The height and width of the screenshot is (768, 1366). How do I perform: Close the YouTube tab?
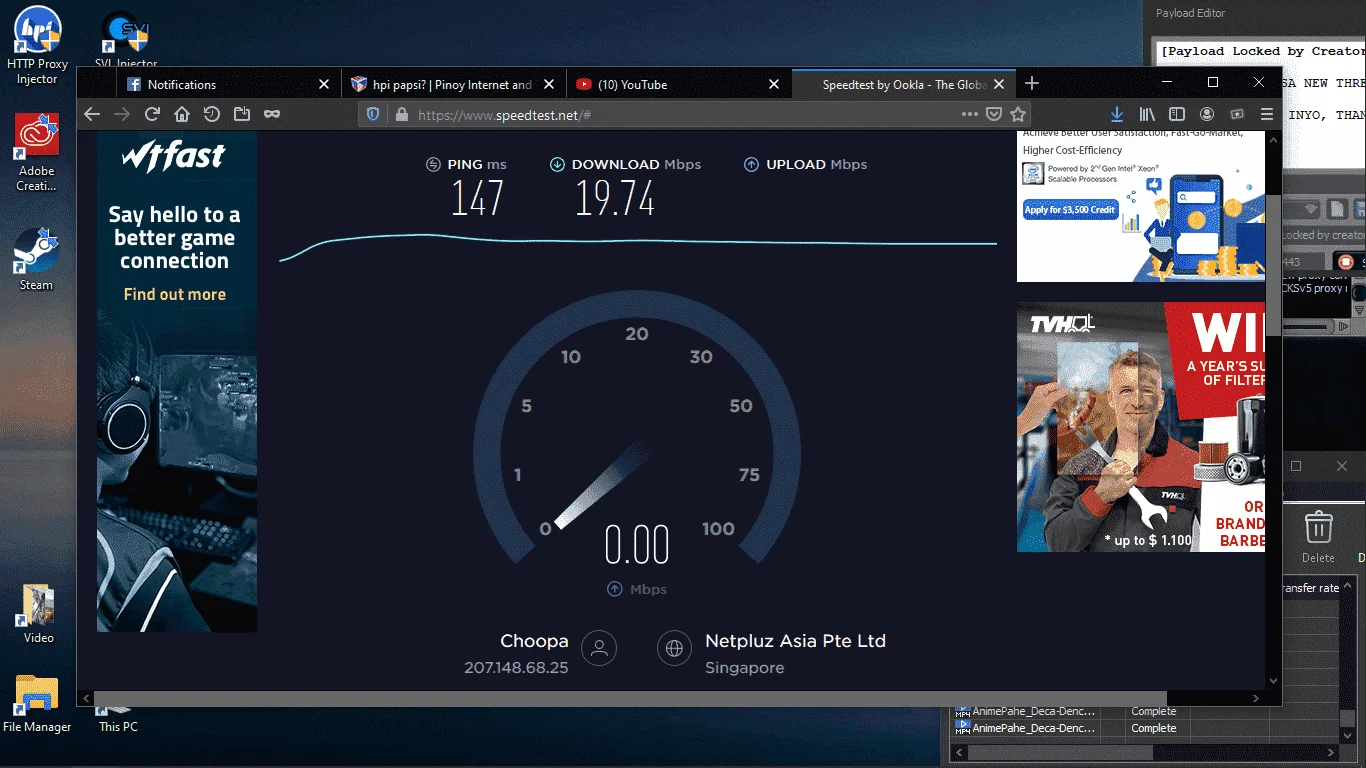pyautogui.click(x=772, y=85)
